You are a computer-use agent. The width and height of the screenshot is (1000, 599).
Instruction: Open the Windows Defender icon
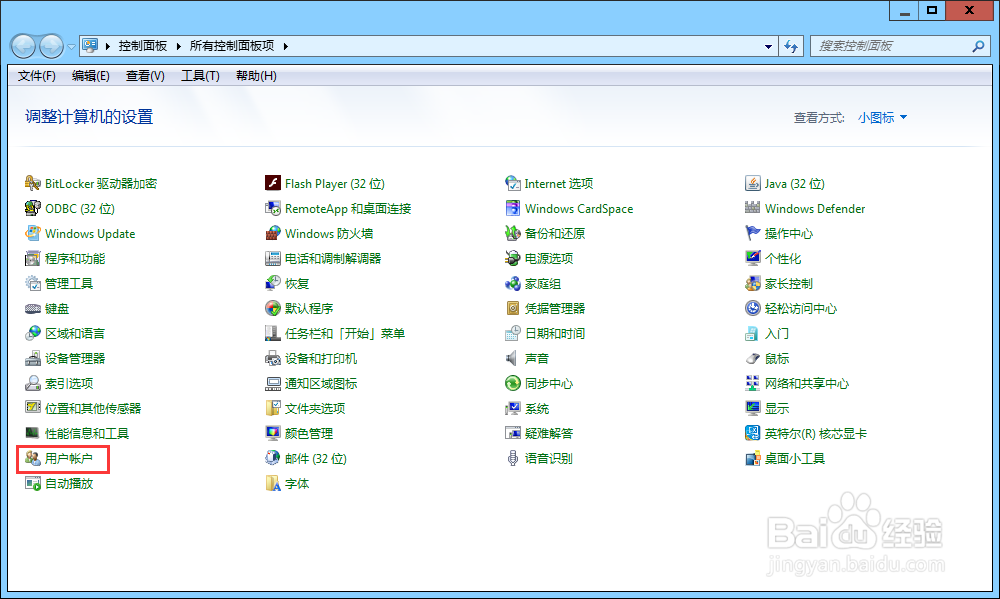click(x=753, y=209)
